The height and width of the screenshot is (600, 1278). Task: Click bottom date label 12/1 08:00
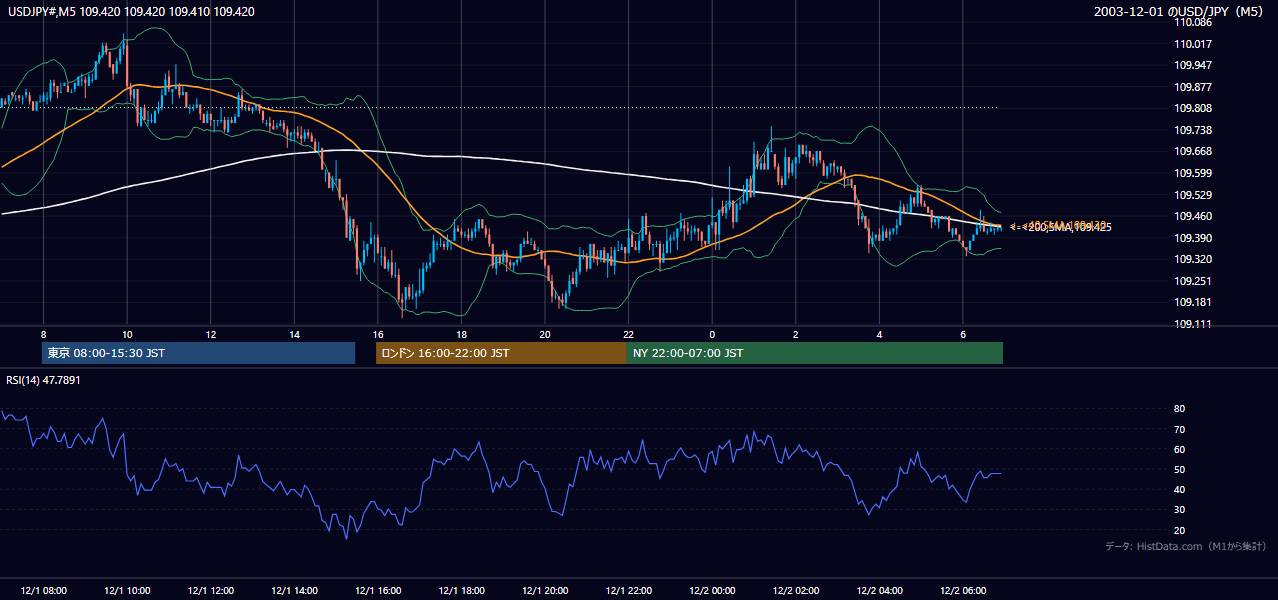click(43, 591)
